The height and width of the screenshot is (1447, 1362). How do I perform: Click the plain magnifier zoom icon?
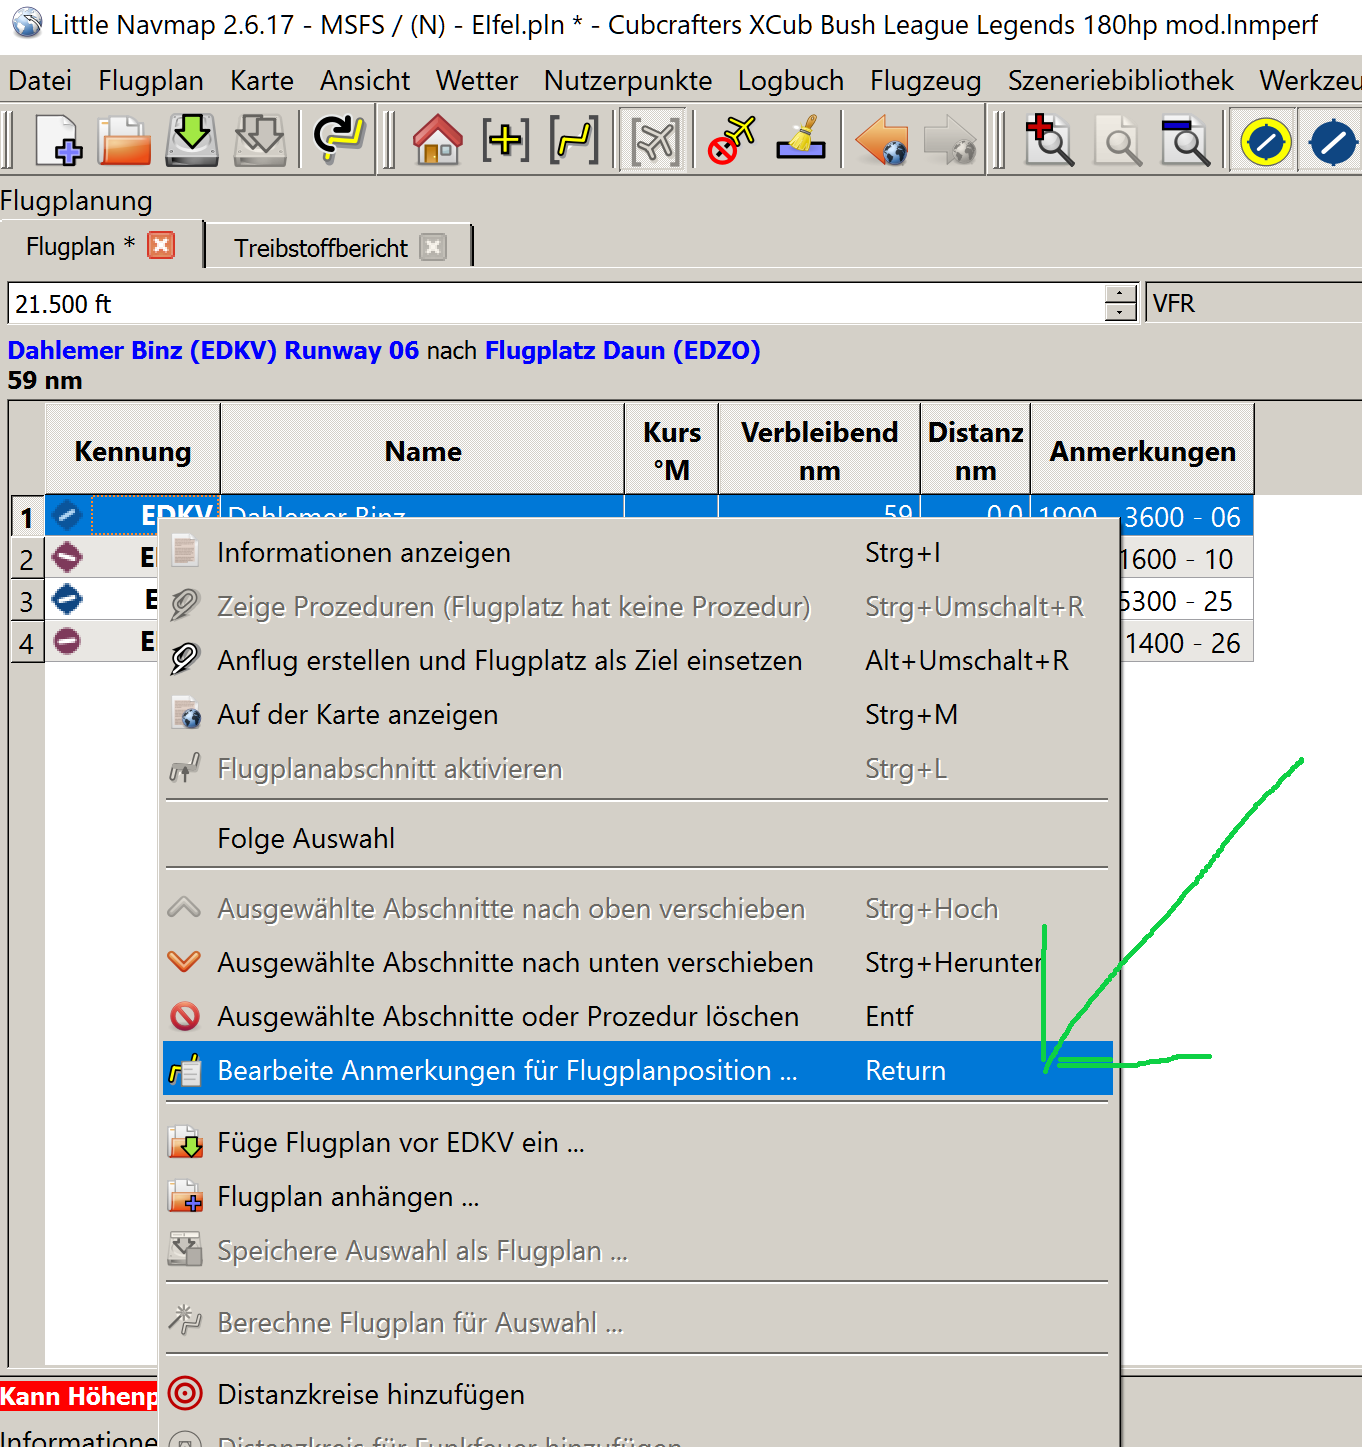click(x=1118, y=140)
